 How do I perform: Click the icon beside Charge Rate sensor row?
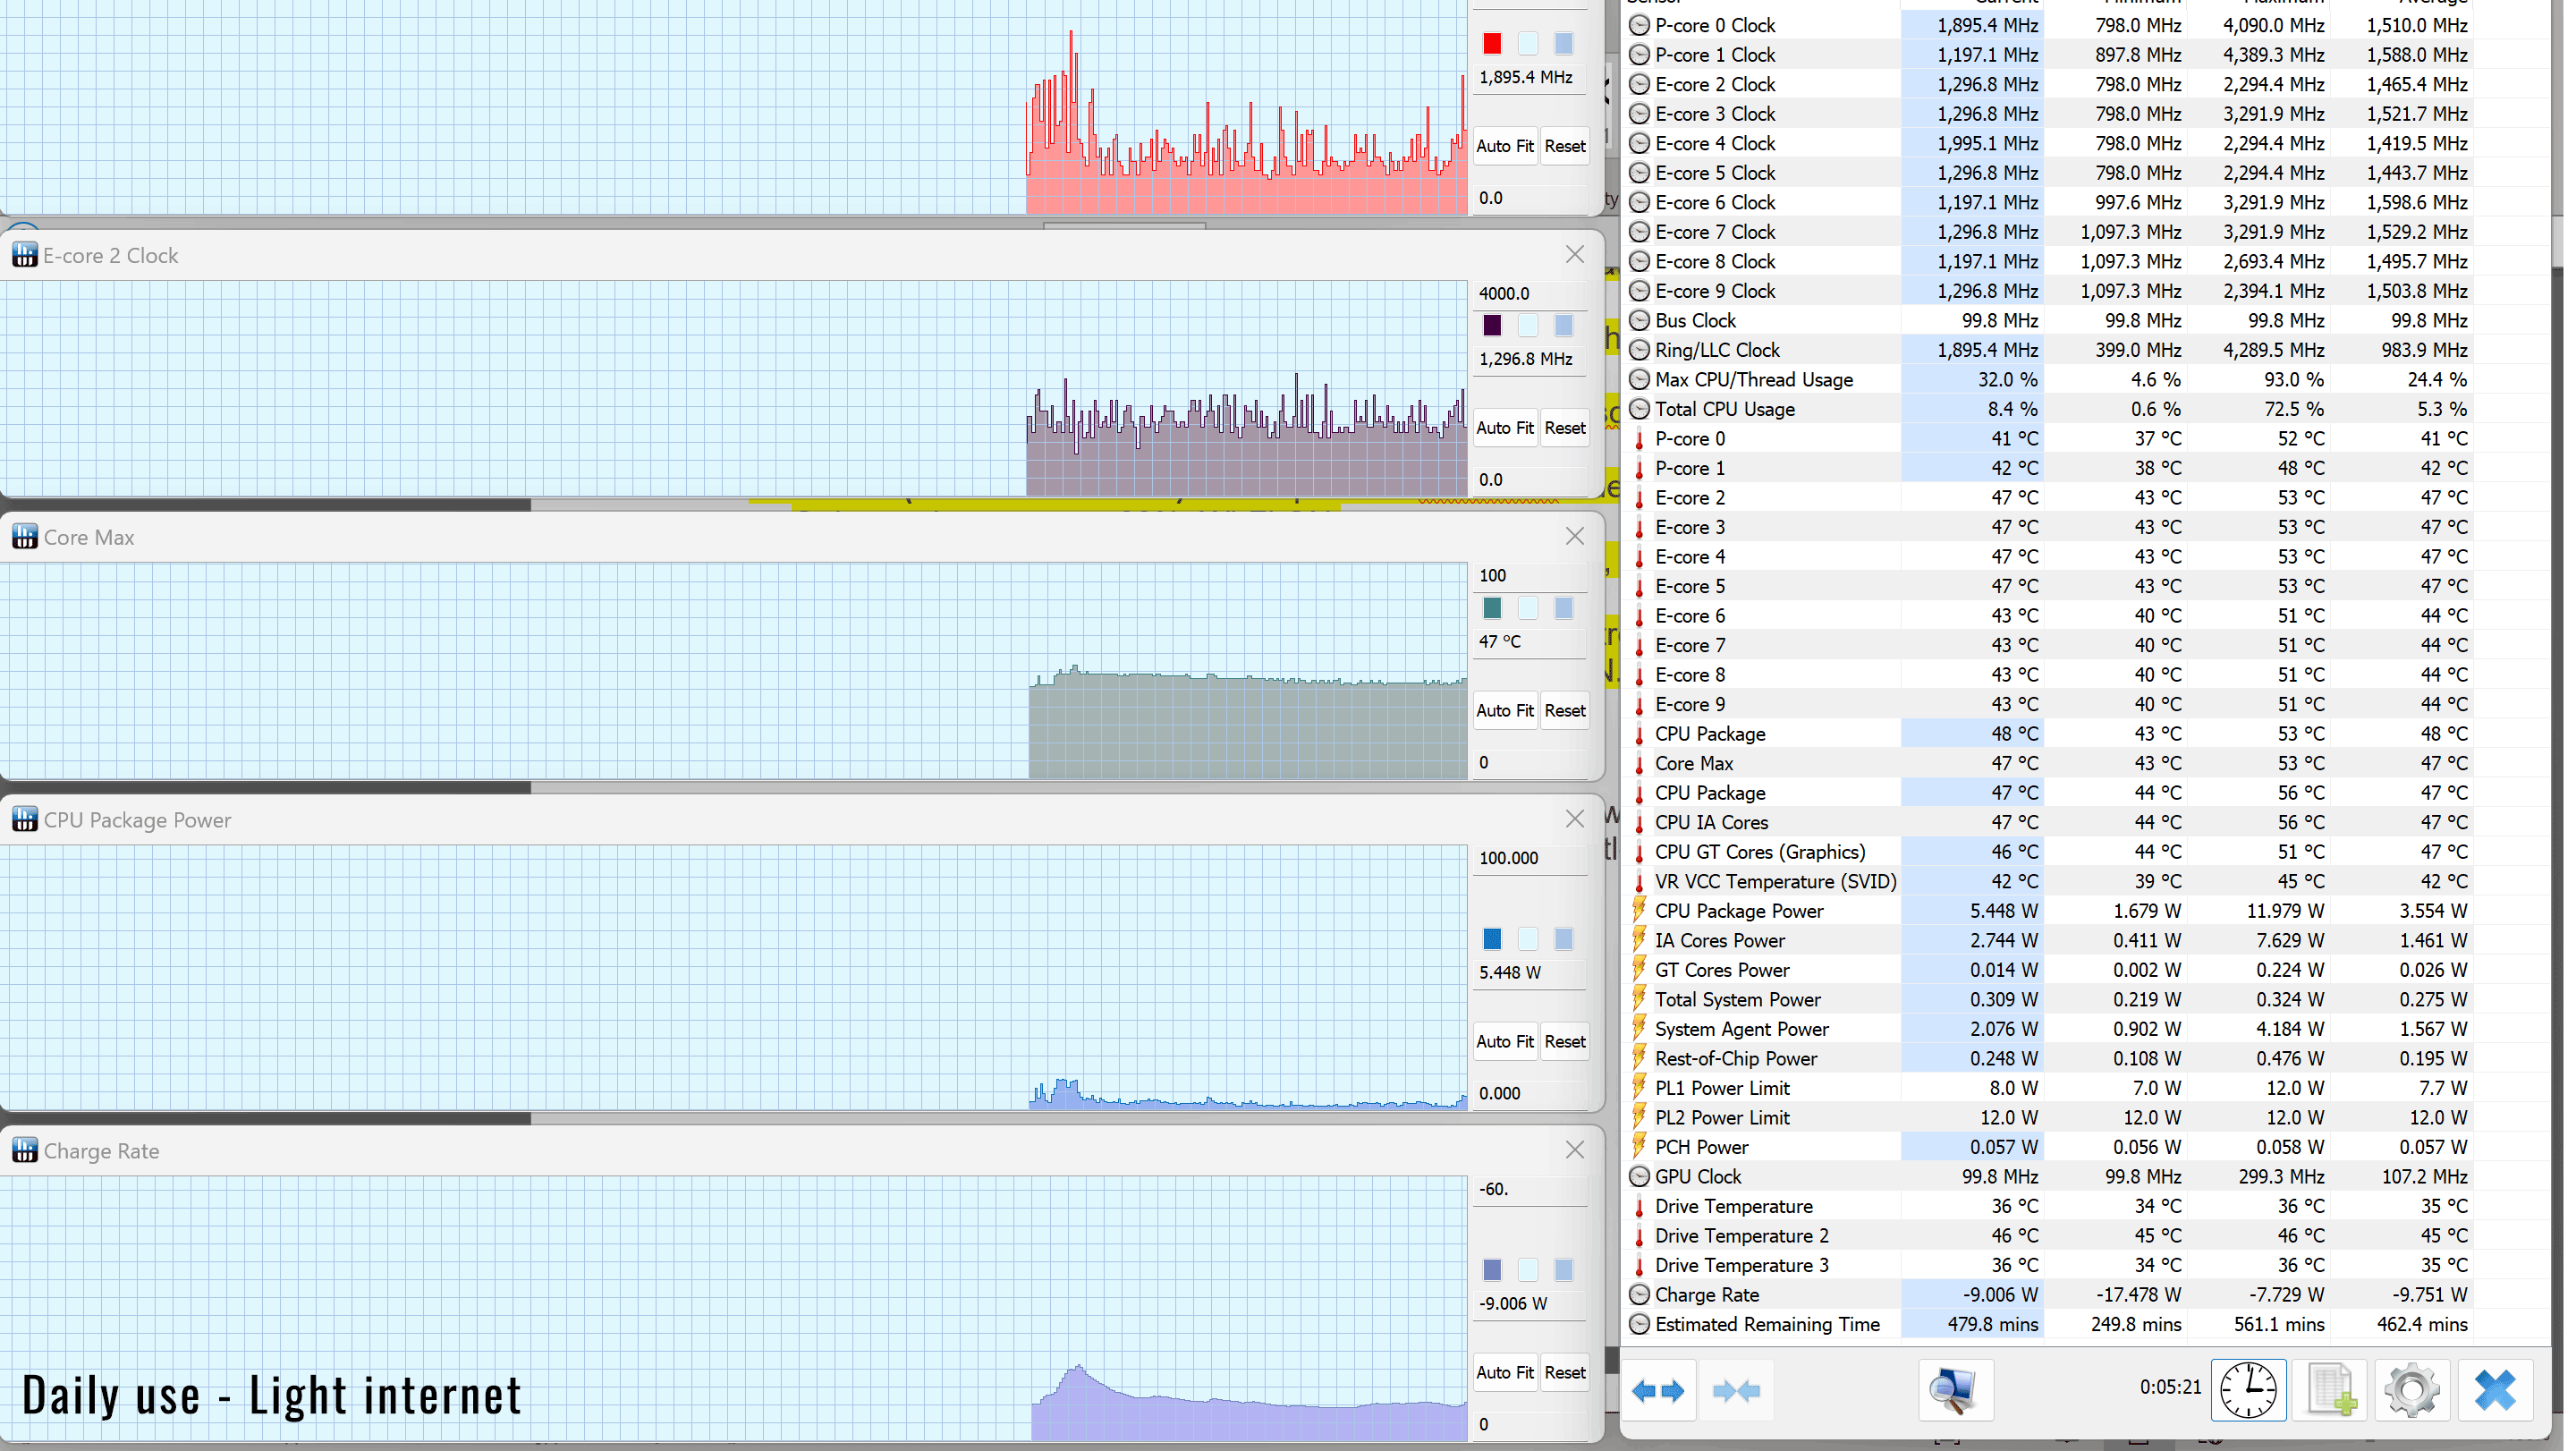point(1639,1295)
